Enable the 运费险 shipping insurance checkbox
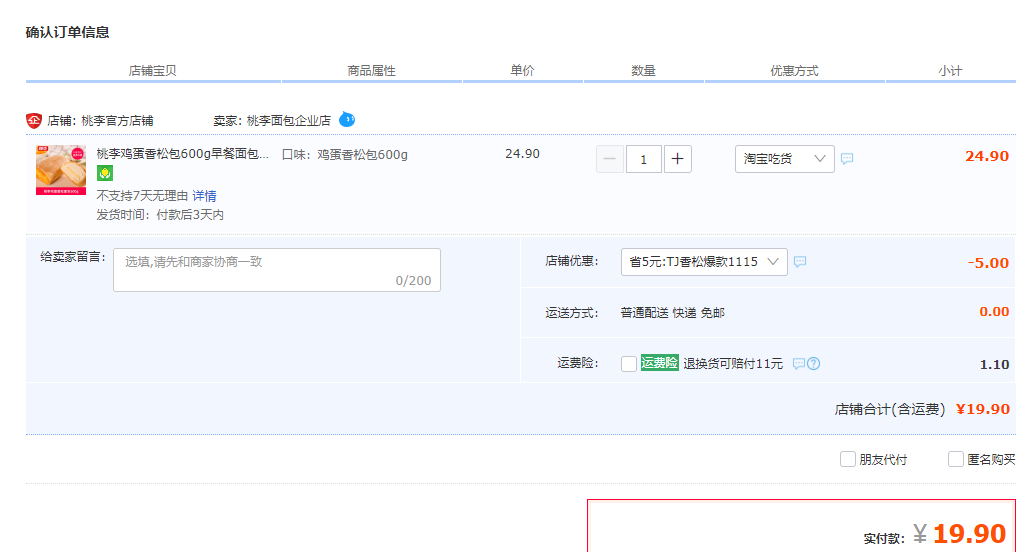This screenshot has height=552, width=1033. tap(628, 364)
